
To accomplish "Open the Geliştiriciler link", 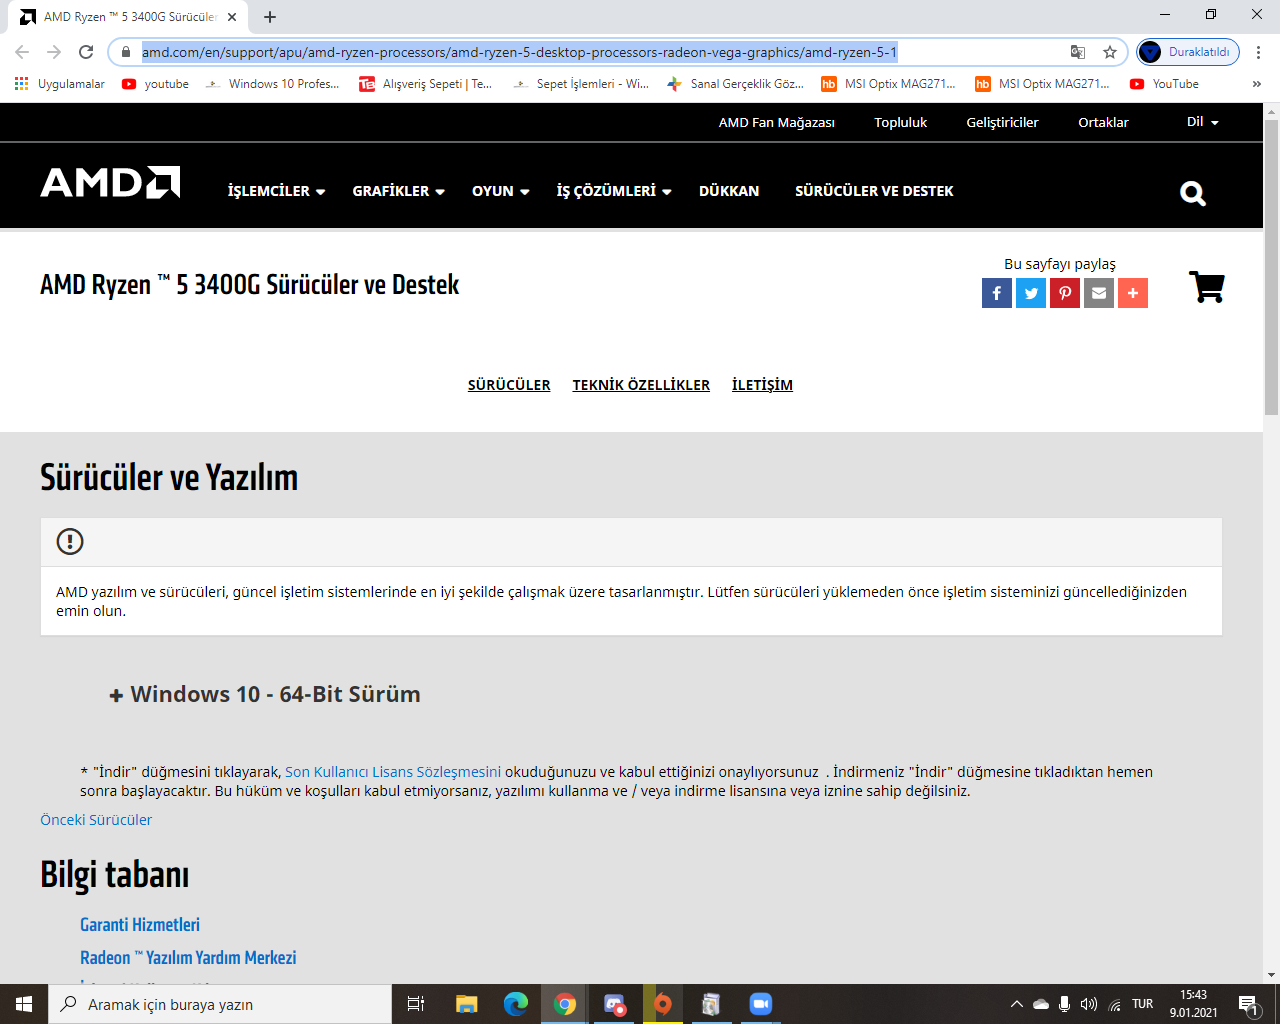I will pyautogui.click(x=1002, y=123).
